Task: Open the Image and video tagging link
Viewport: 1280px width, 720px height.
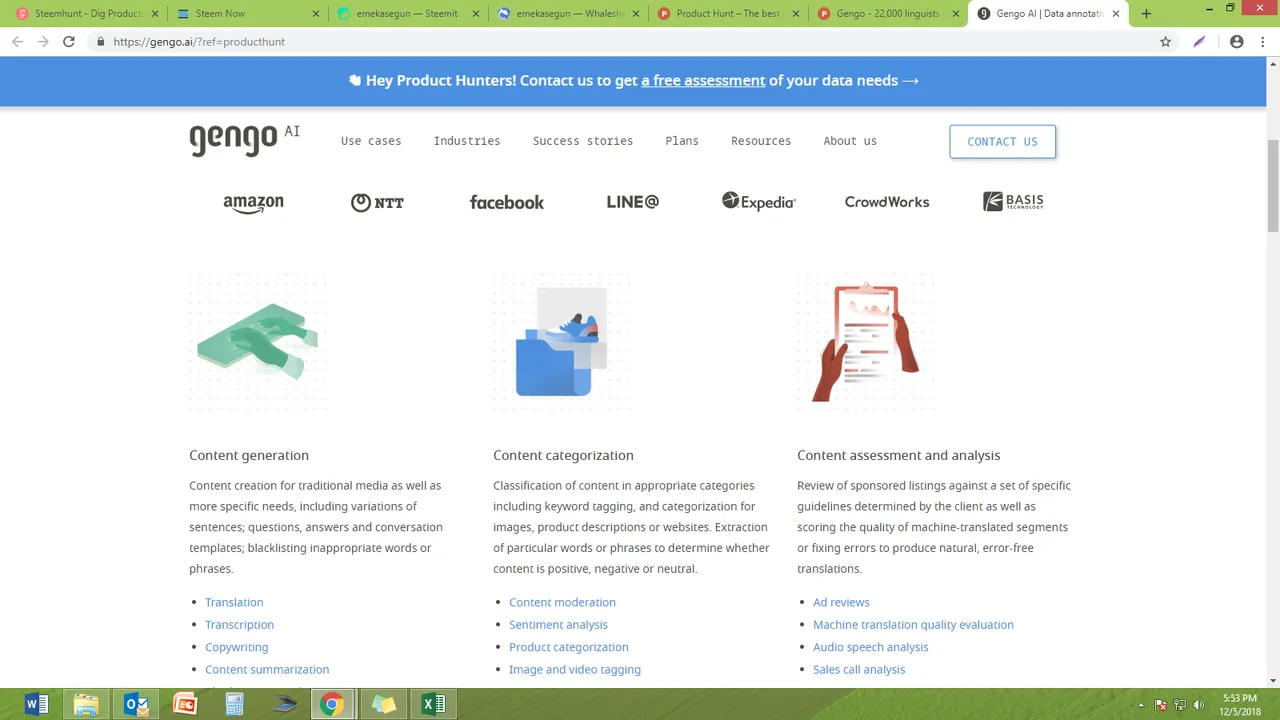Action: (x=575, y=670)
